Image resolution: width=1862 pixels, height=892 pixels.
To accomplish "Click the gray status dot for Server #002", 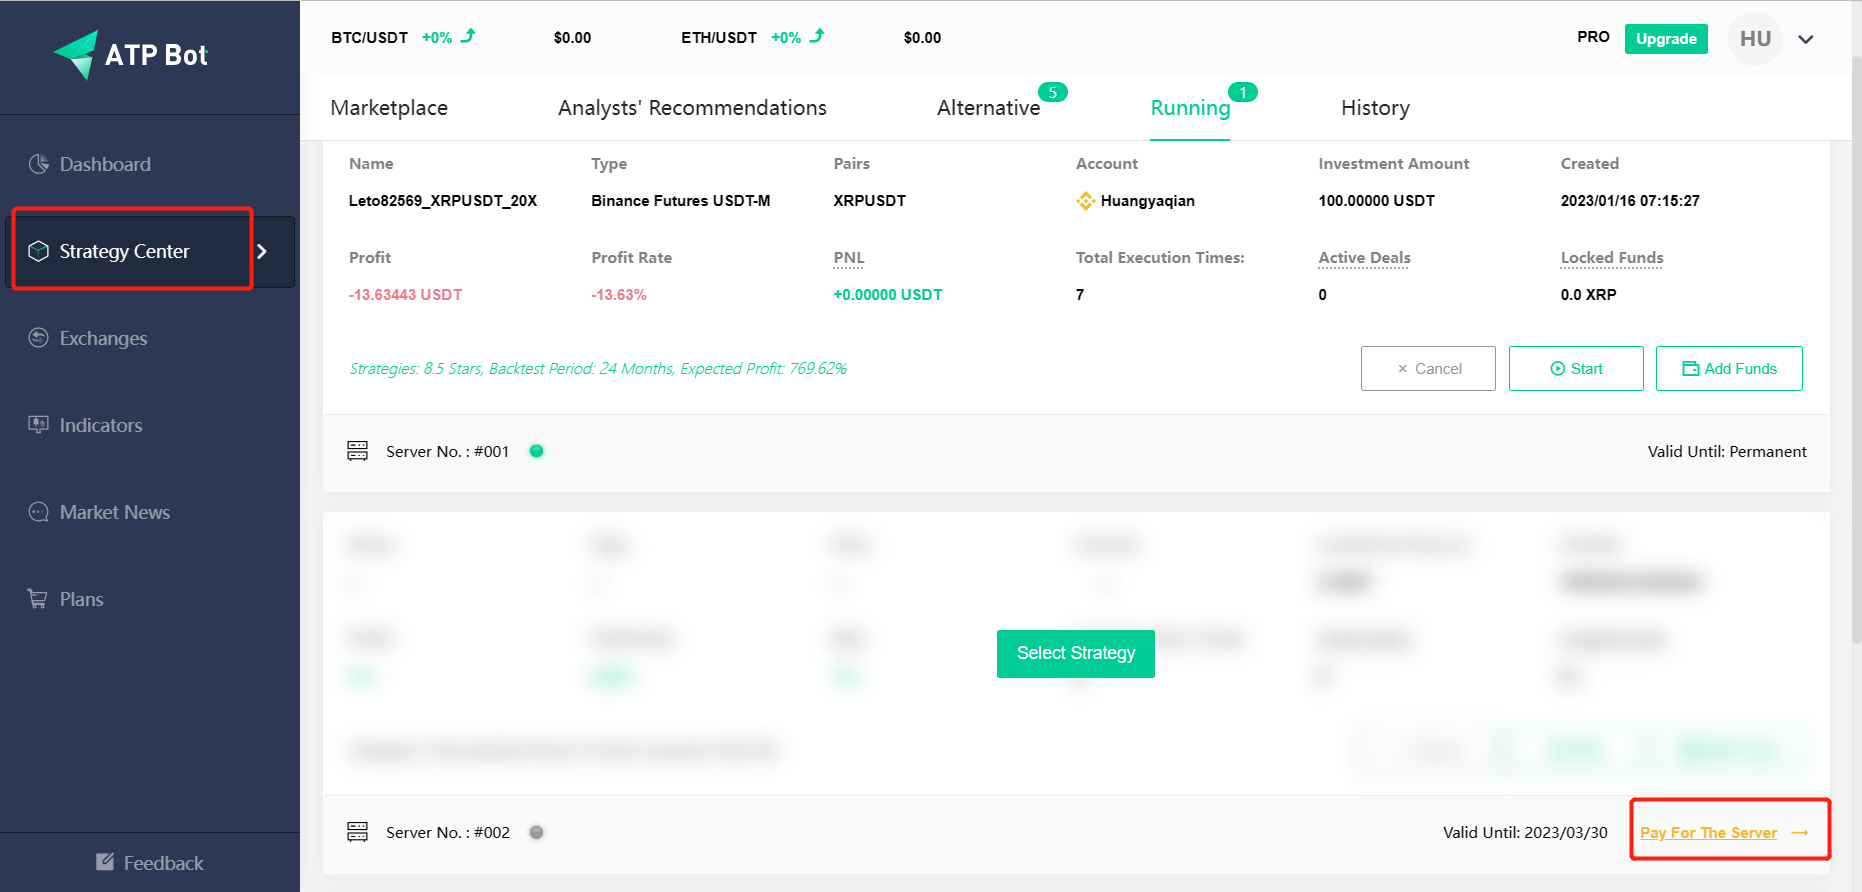I will 536,832.
